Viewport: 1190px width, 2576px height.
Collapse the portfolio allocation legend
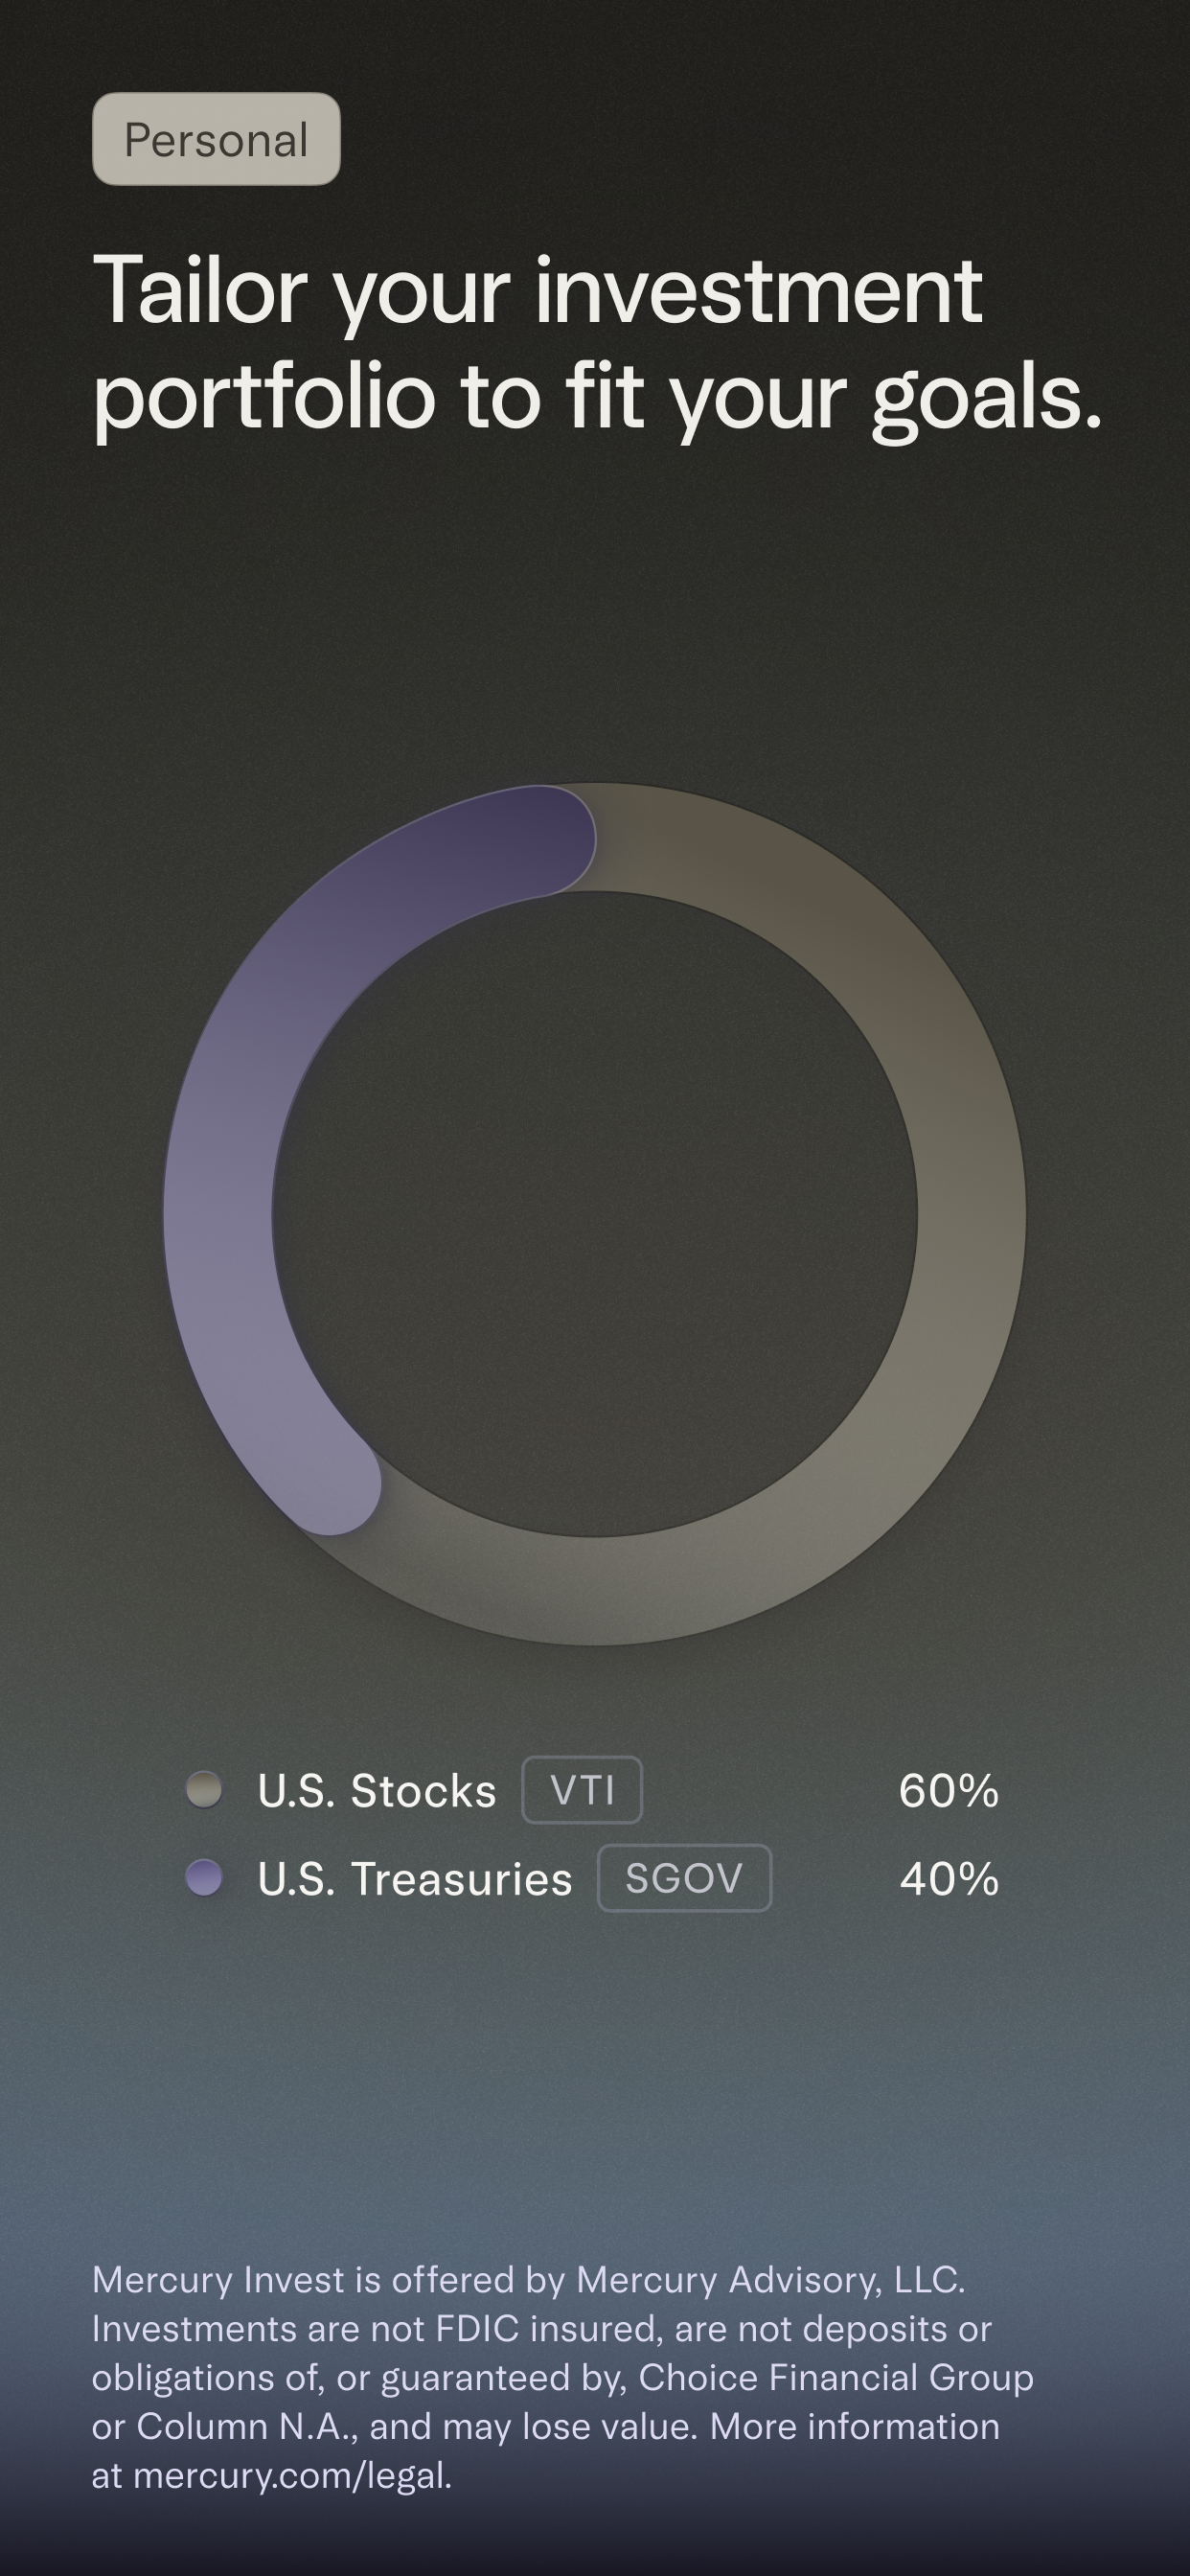click(x=595, y=1834)
